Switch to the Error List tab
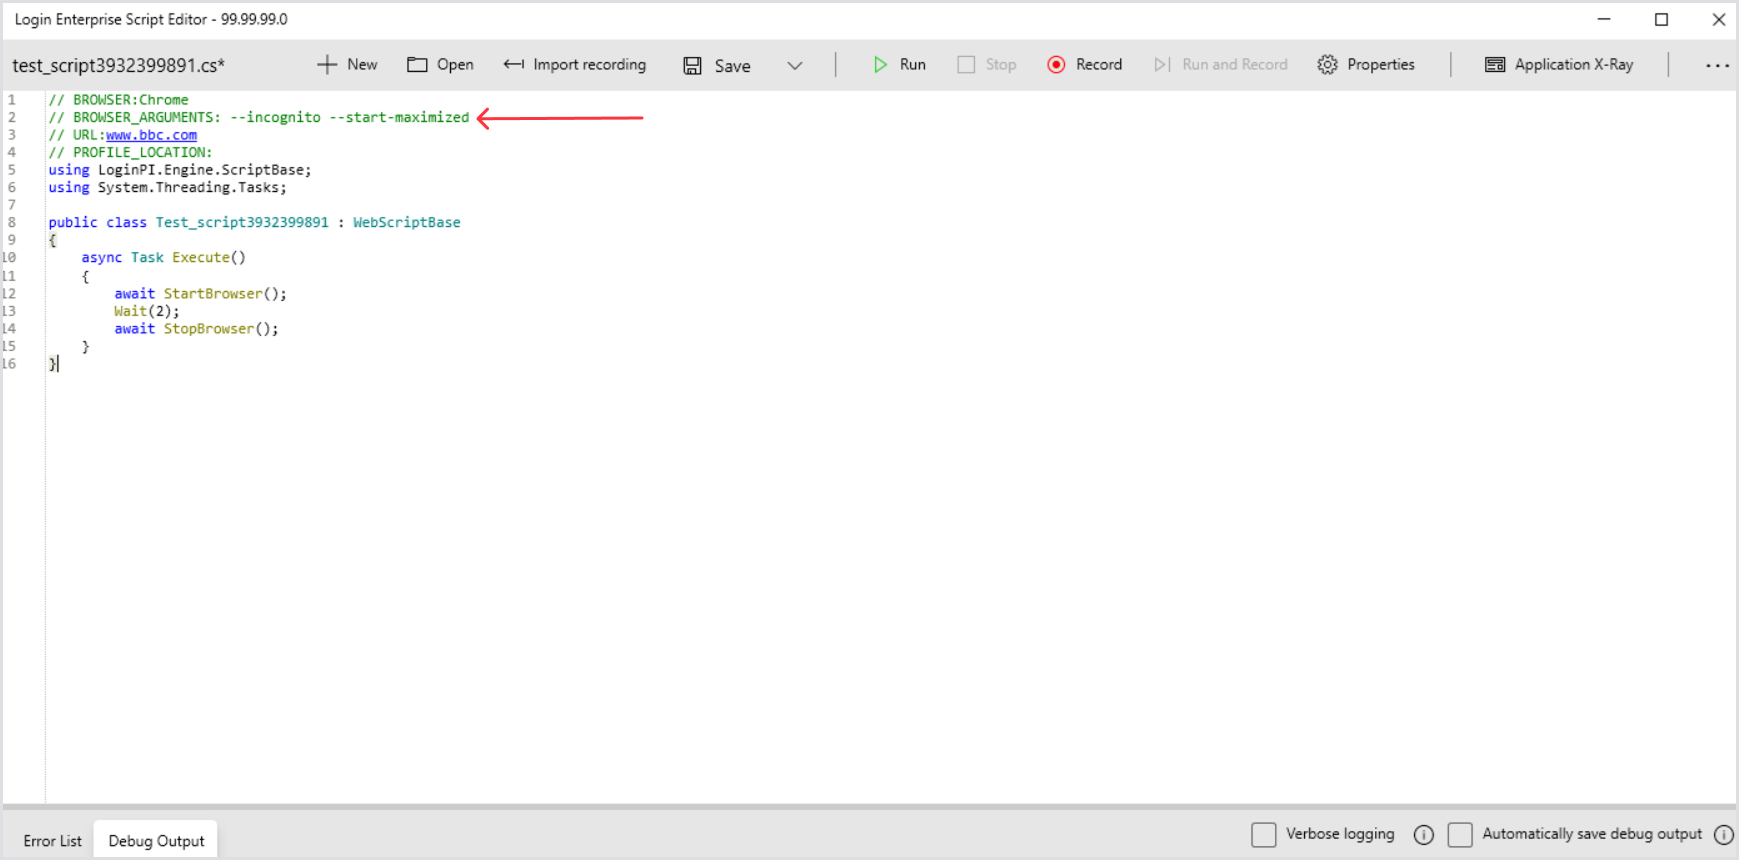 pyautogui.click(x=52, y=841)
